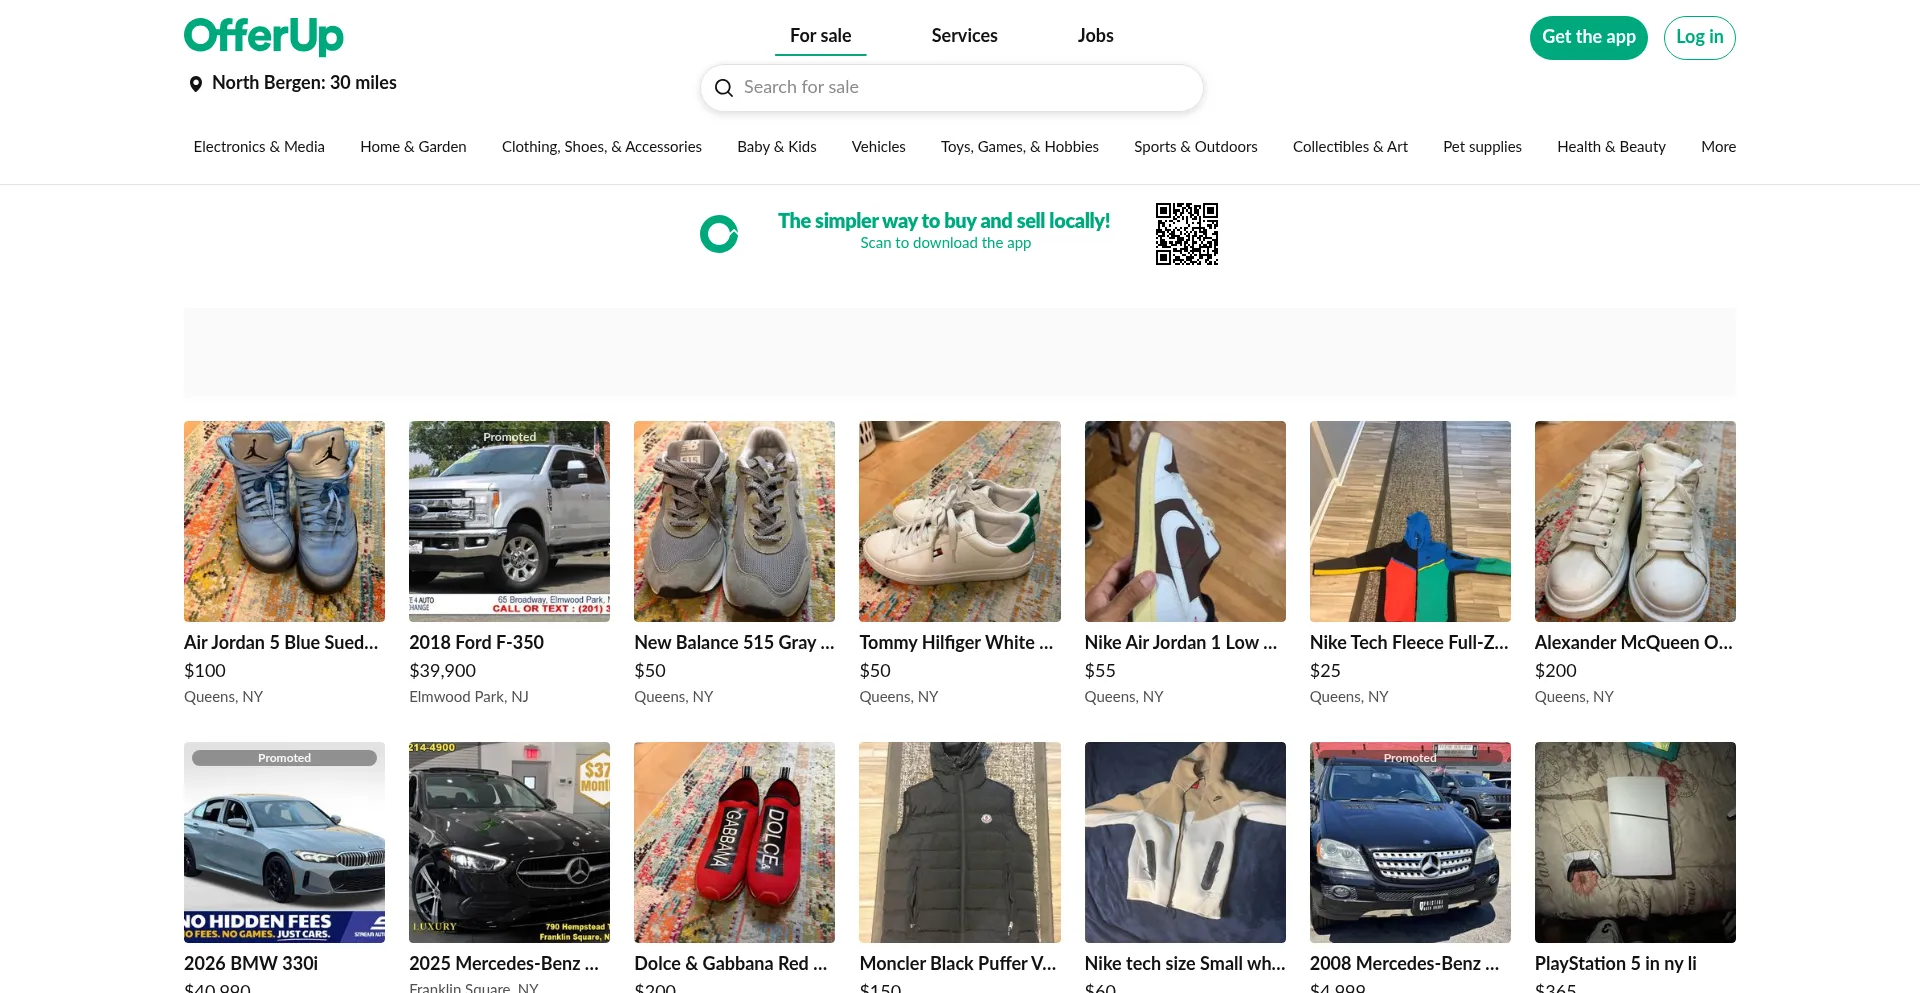1920x993 pixels.
Task: Click '2008 Mercedes-Benz ...' listing title
Action: click(x=1405, y=964)
